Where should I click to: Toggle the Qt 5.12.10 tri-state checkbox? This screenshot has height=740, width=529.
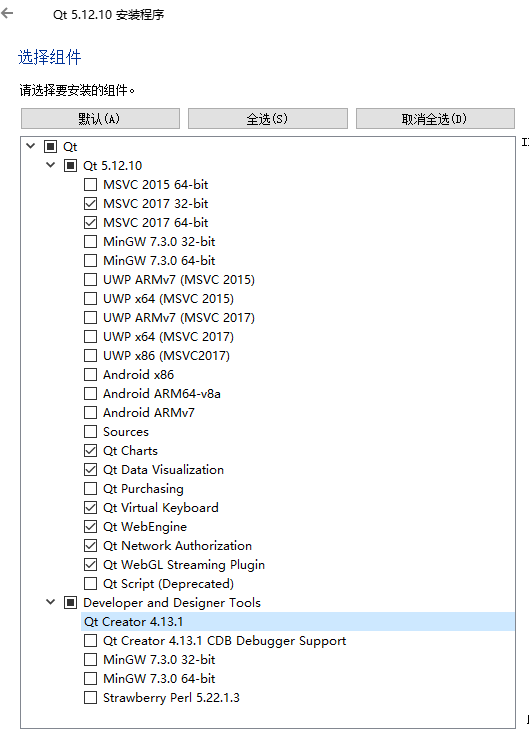[70, 165]
